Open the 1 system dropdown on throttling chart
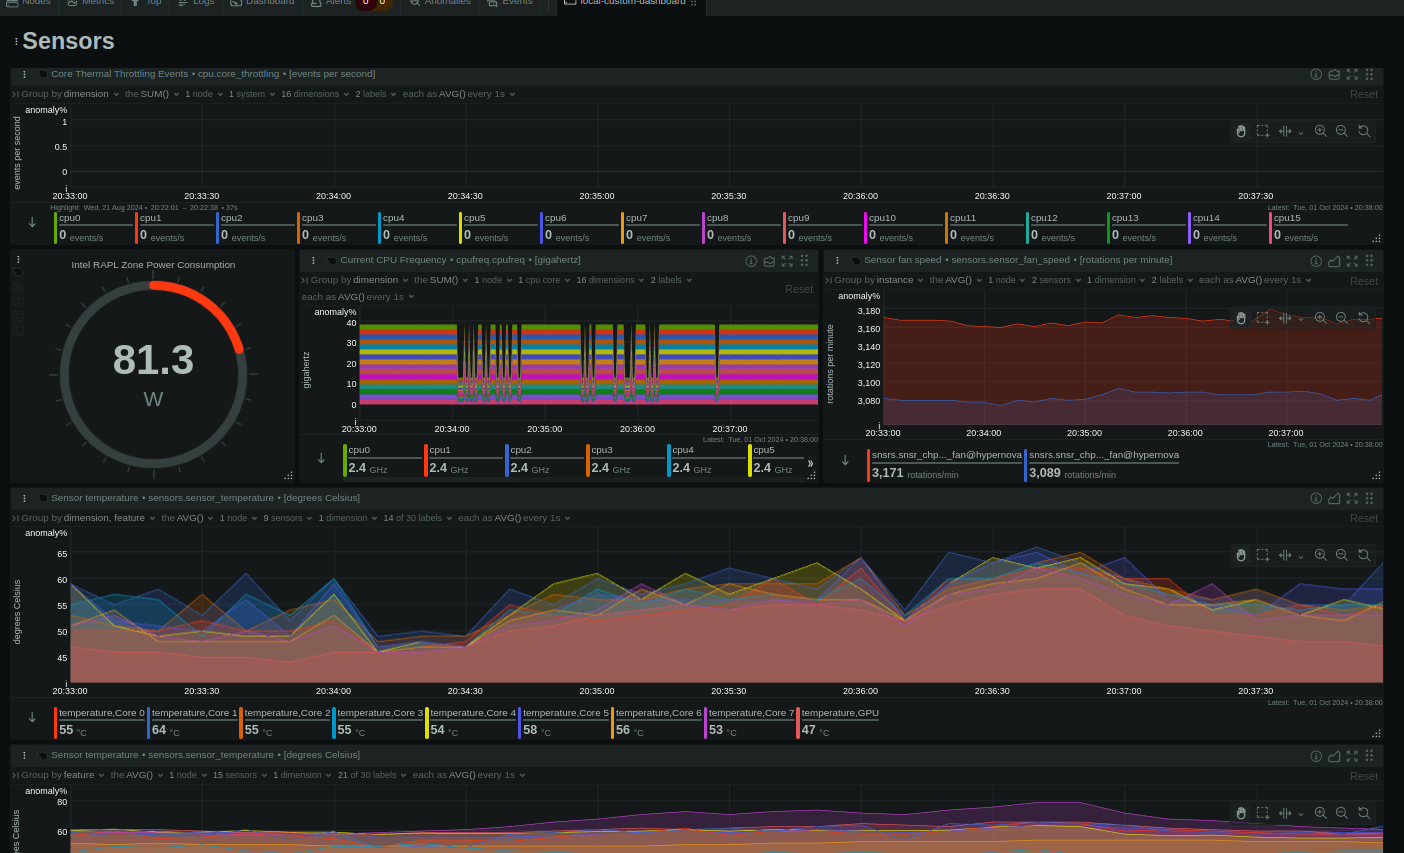 point(252,94)
